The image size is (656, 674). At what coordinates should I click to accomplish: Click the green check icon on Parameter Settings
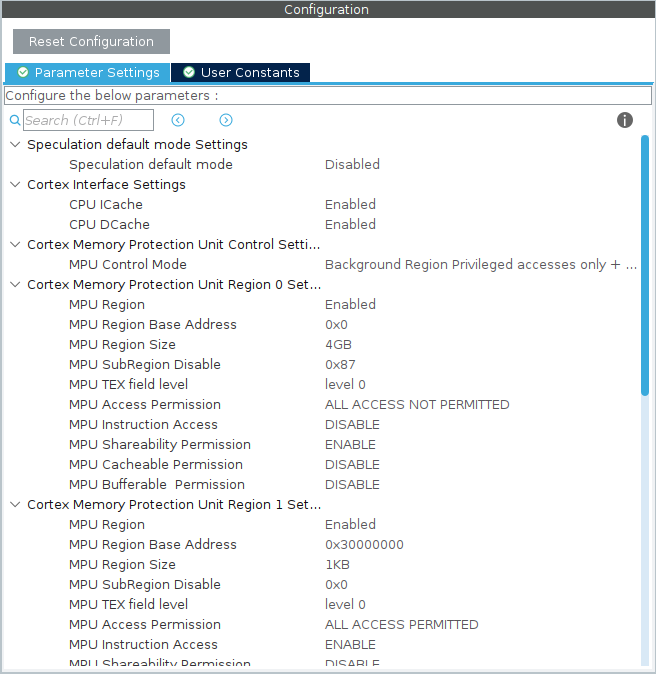click(x=22, y=73)
